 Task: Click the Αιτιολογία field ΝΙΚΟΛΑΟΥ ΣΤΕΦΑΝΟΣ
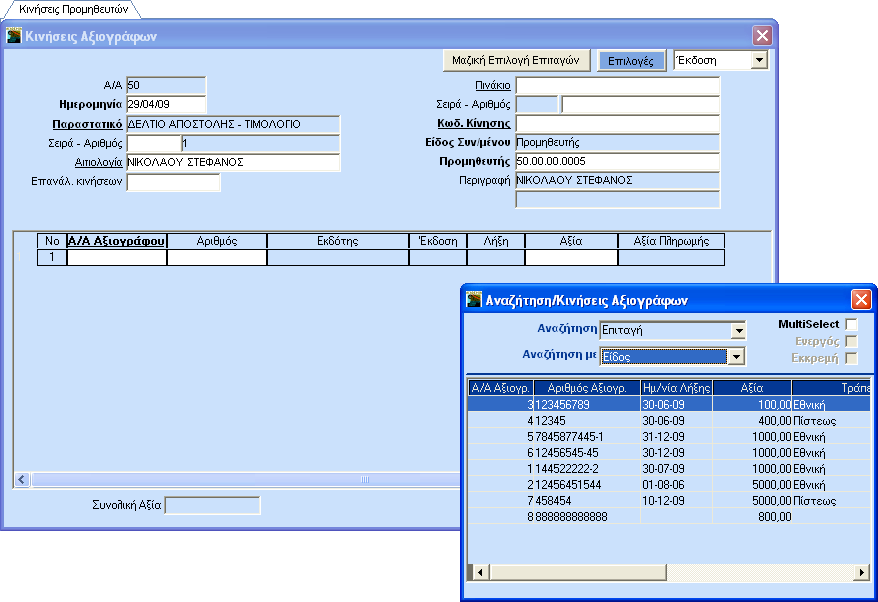(233, 162)
